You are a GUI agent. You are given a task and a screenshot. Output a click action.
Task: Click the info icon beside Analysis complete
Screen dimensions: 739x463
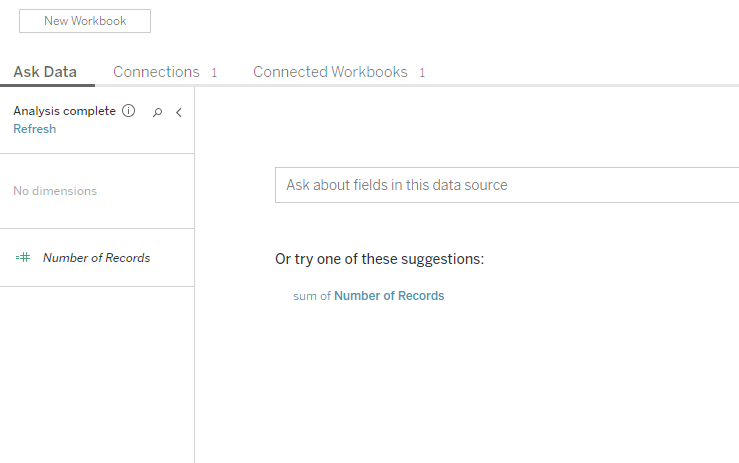click(129, 112)
